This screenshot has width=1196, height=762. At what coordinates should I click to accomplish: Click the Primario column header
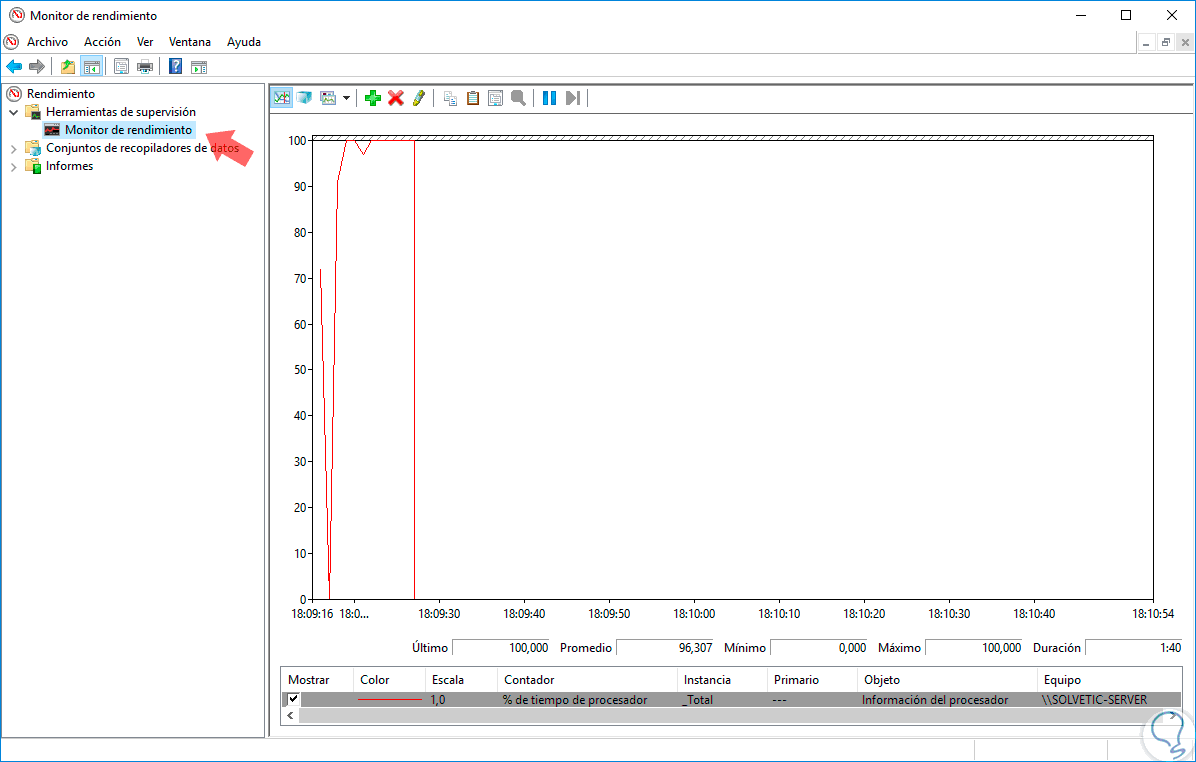click(812, 680)
